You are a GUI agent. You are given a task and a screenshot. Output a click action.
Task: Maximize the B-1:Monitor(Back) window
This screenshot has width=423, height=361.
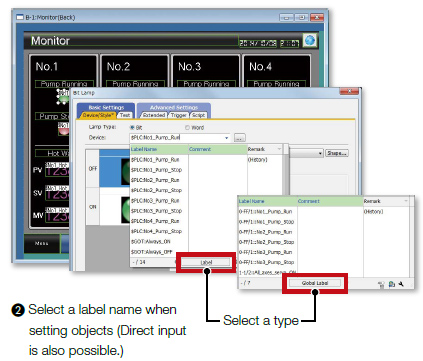point(302,17)
